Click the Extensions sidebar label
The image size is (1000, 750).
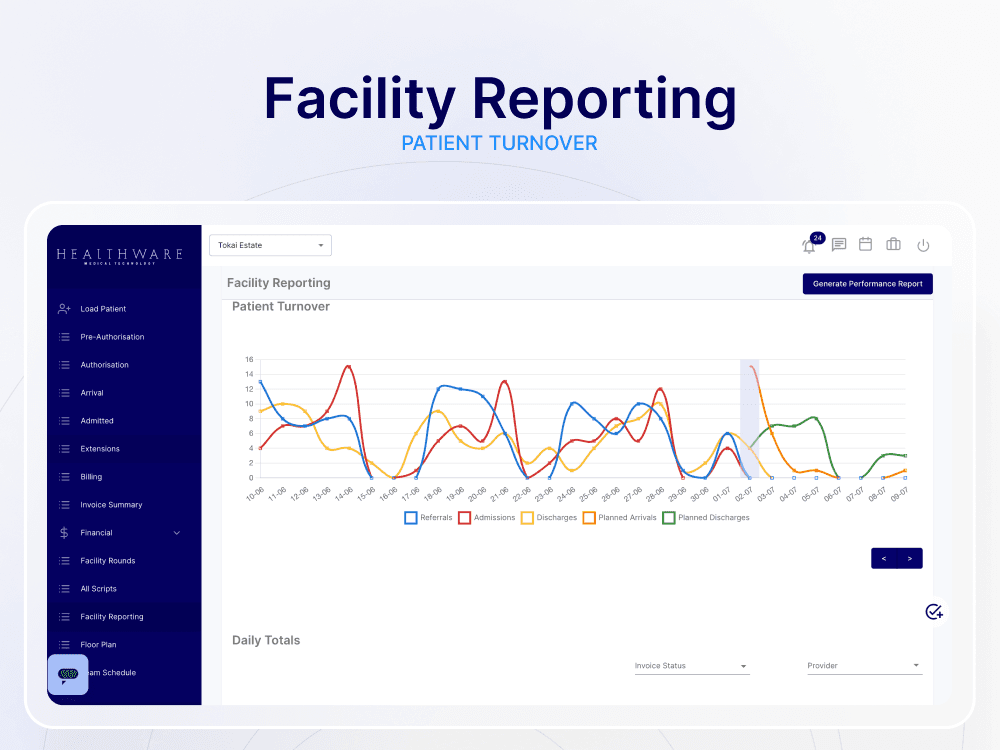tap(99, 449)
